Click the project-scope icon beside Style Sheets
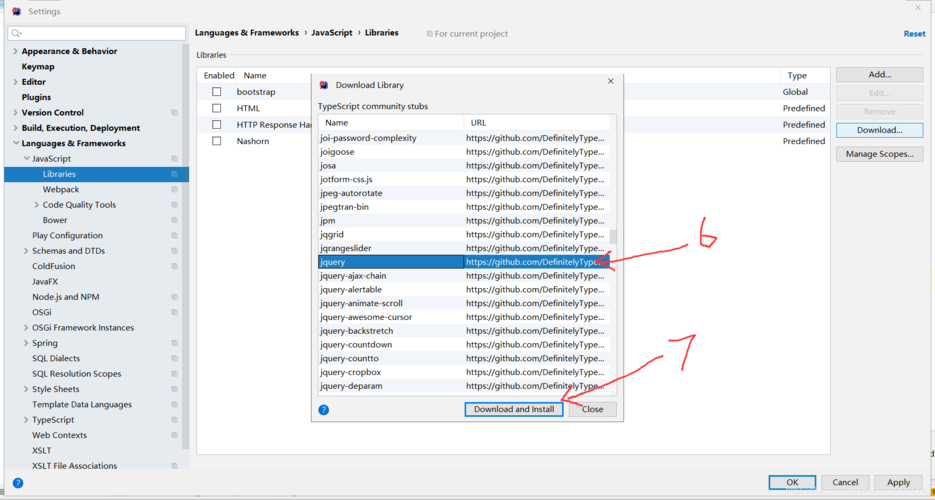 174,389
